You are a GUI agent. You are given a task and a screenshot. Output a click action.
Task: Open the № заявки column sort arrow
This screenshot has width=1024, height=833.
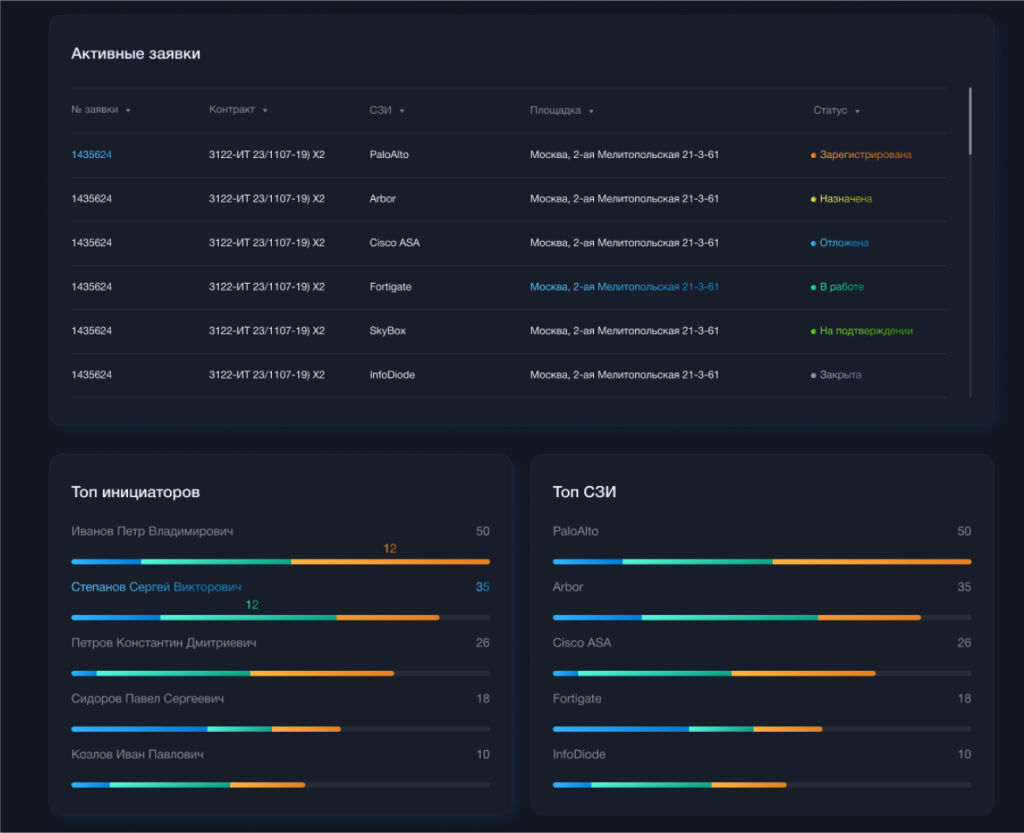pyautogui.click(x=128, y=111)
